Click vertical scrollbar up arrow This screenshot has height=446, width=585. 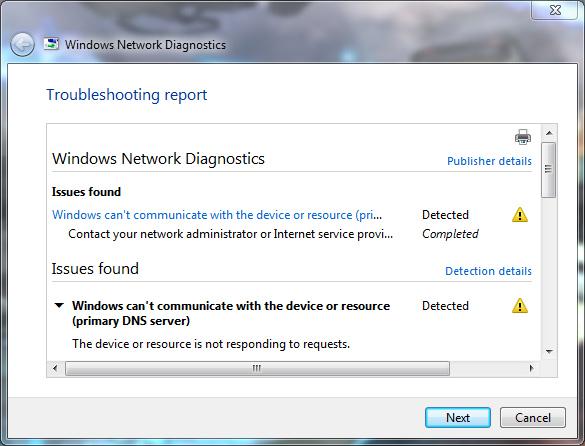click(549, 133)
